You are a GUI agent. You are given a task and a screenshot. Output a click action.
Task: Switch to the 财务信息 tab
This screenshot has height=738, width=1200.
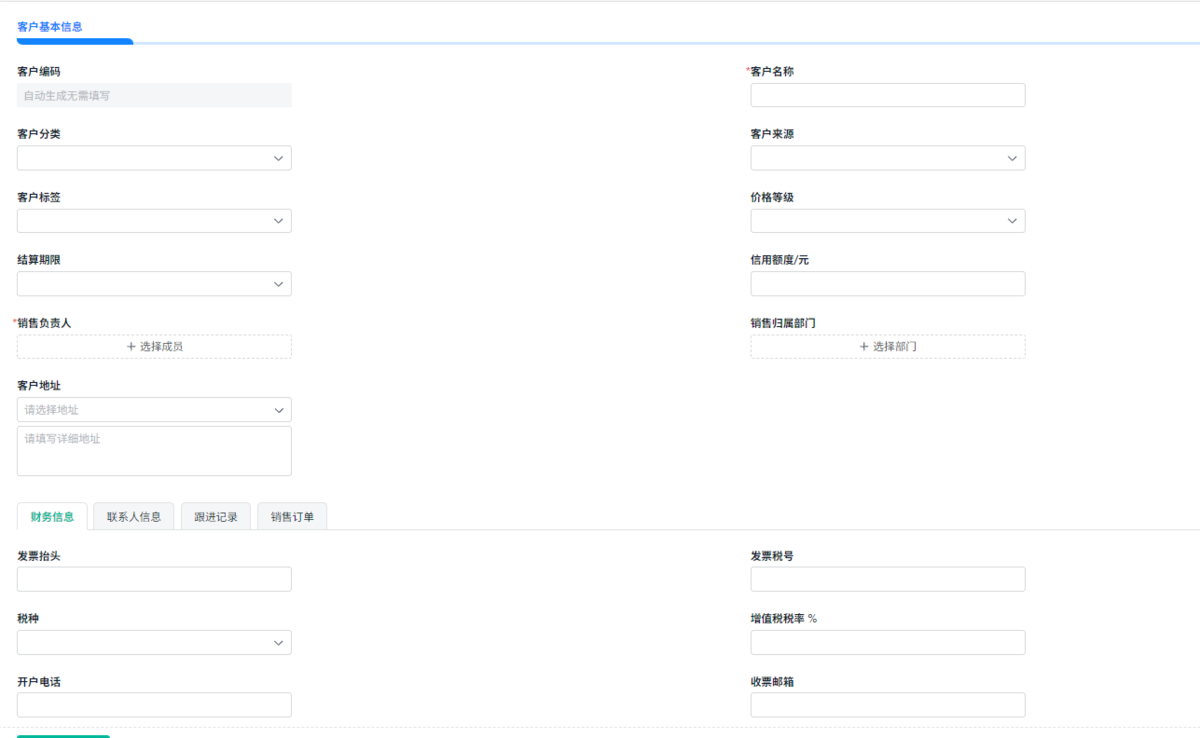tap(52, 516)
